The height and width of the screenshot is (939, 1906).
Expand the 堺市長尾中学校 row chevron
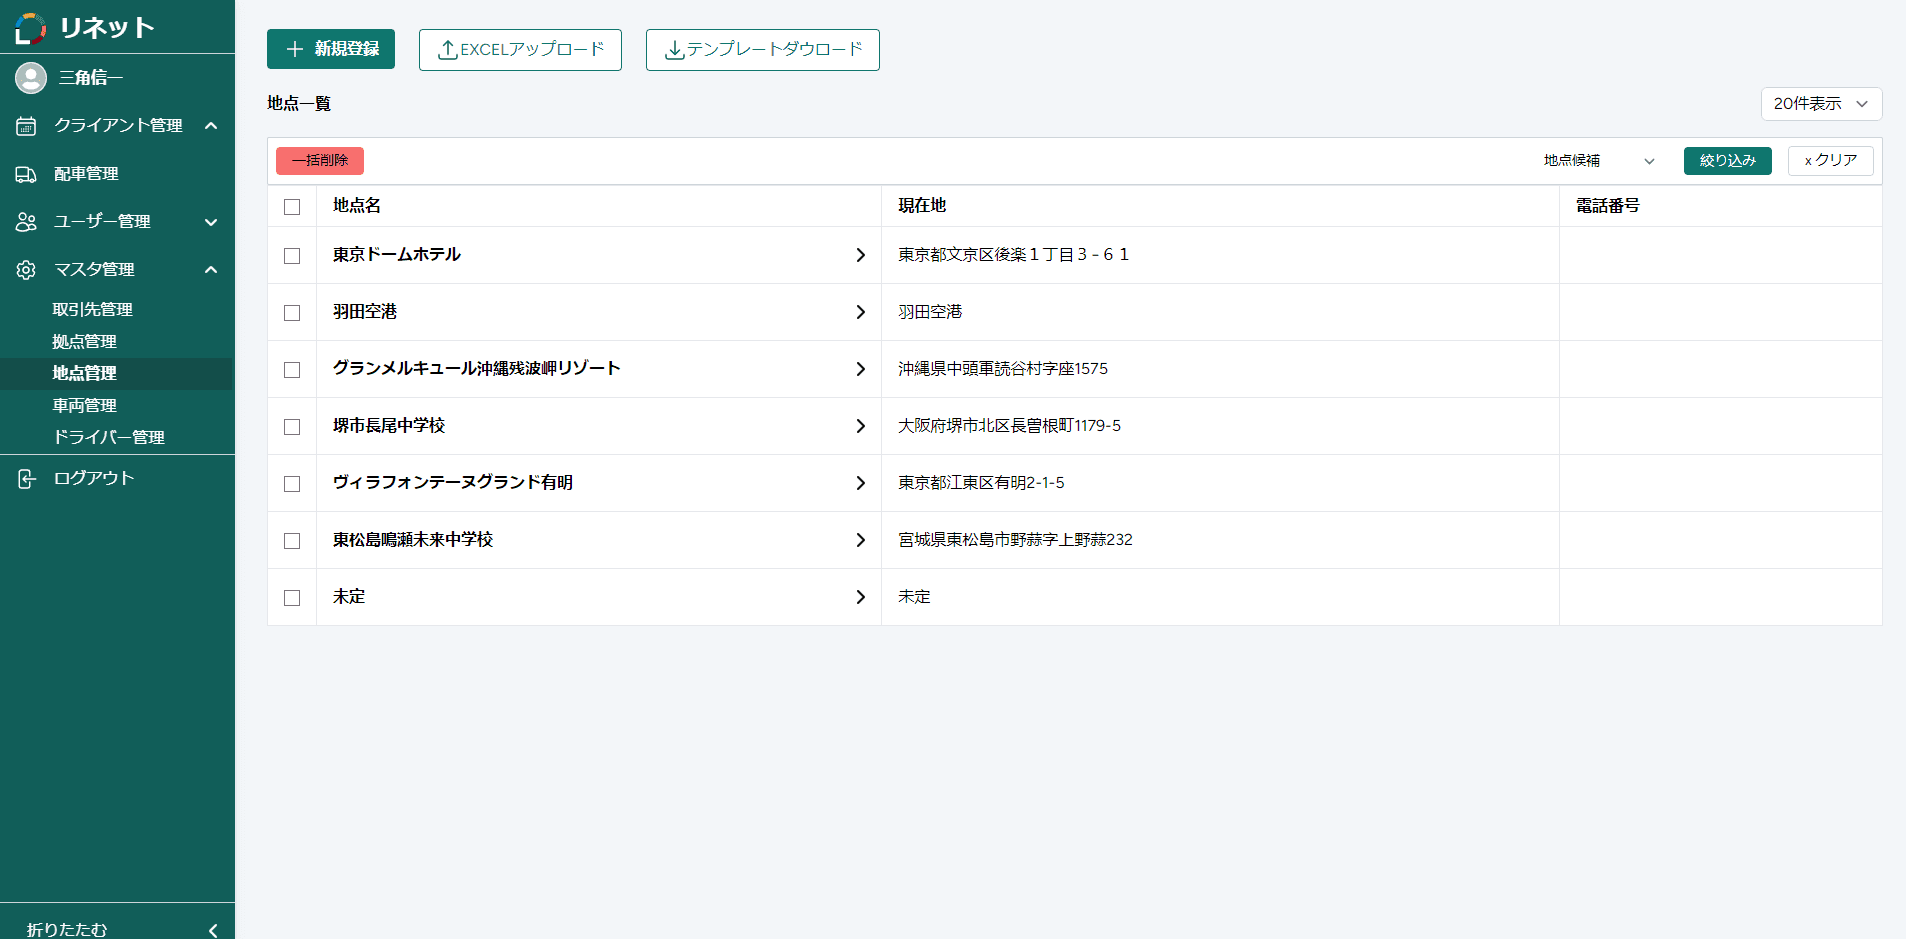point(860,426)
